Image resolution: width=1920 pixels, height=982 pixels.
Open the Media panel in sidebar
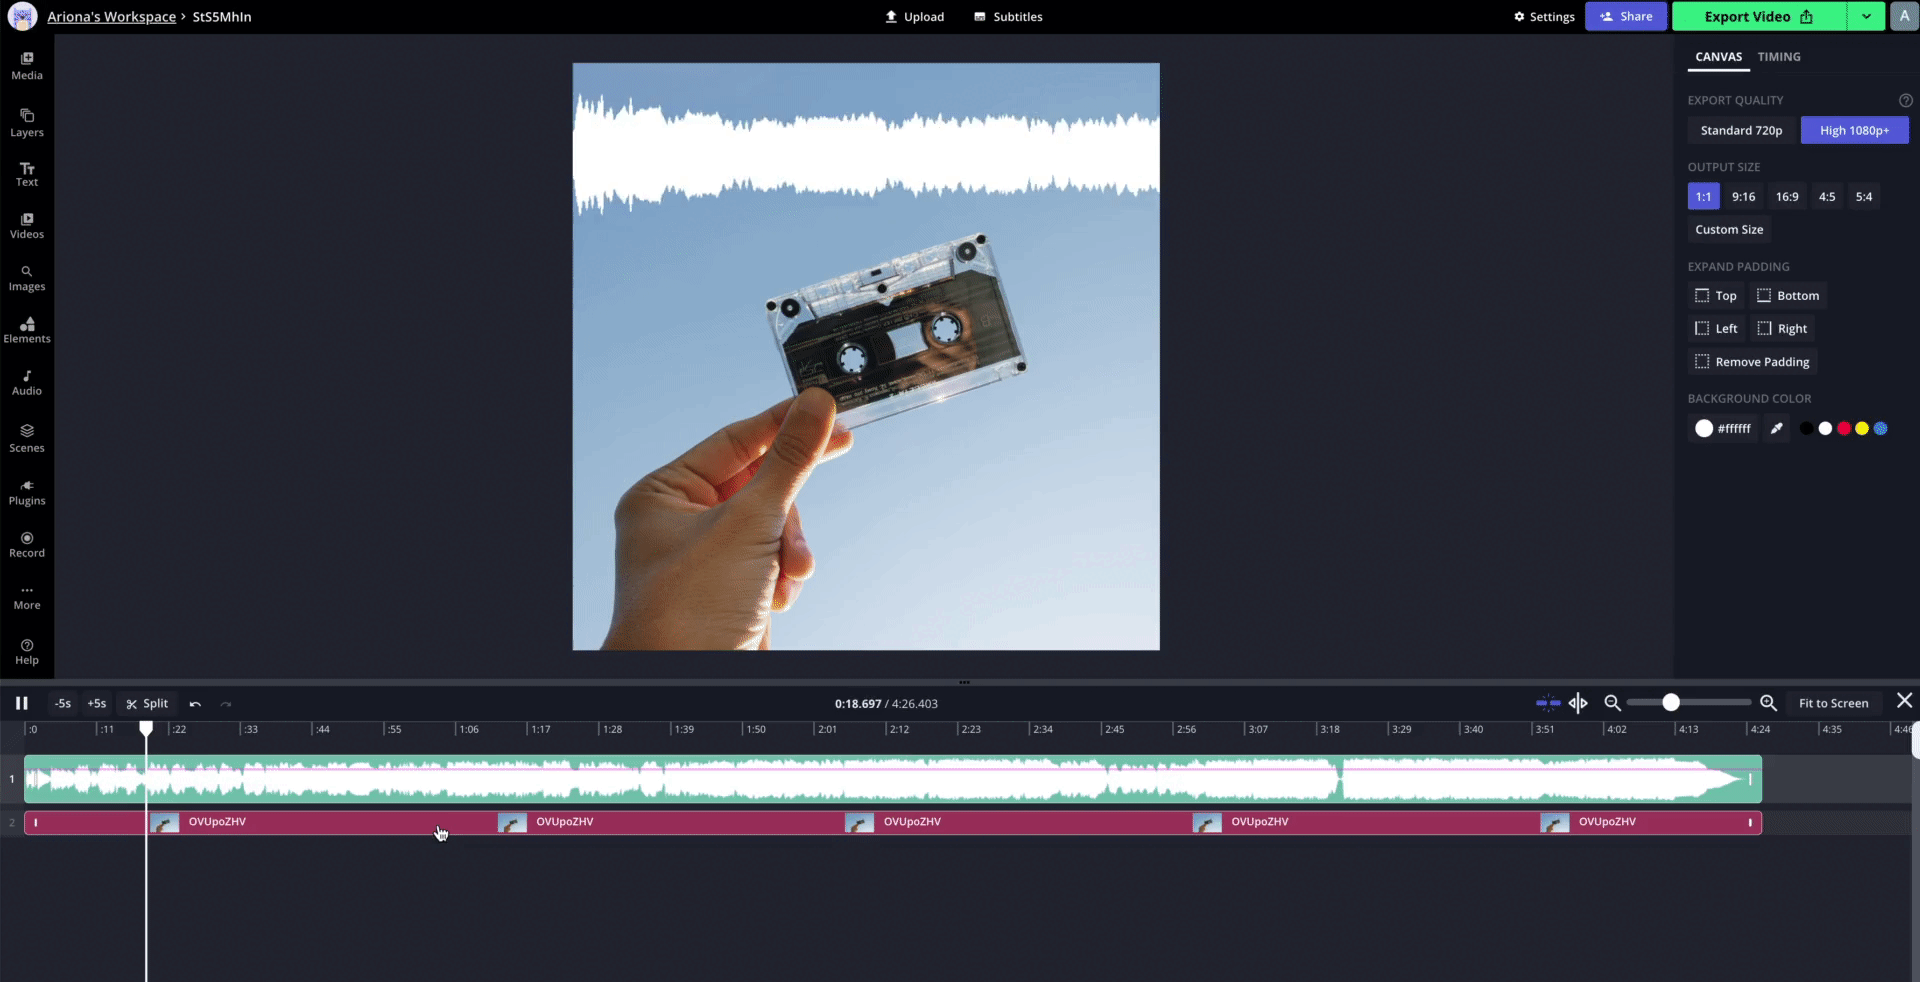[27, 66]
